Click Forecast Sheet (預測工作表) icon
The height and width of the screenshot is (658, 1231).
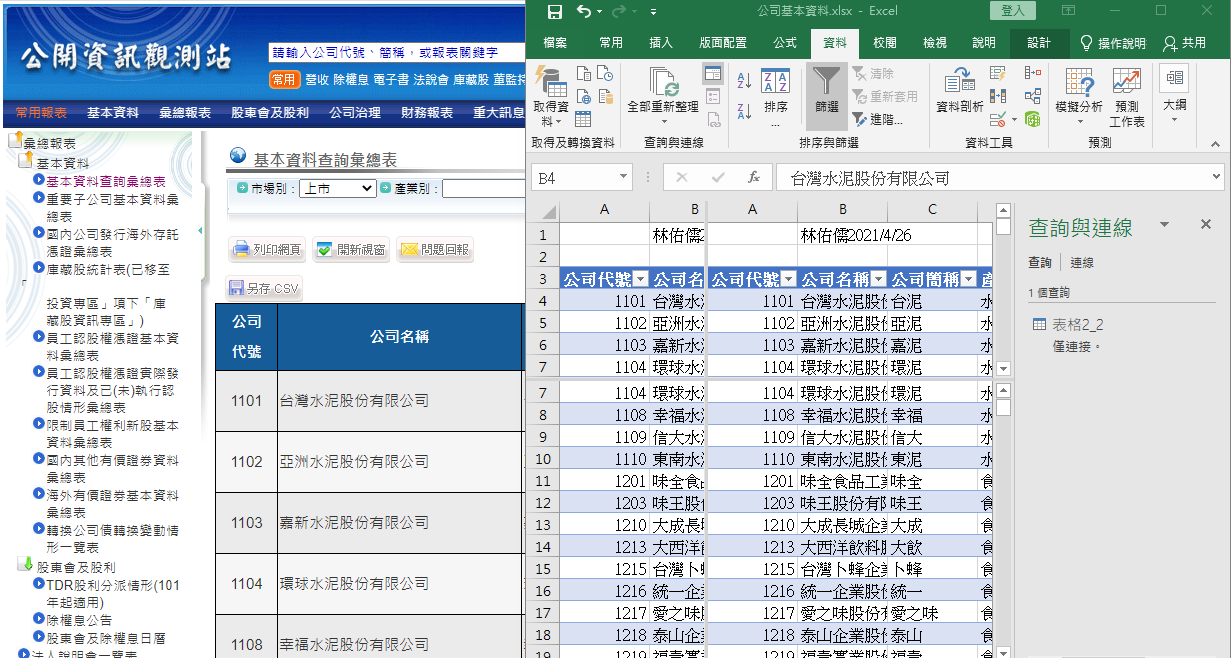pyautogui.click(x=1127, y=97)
